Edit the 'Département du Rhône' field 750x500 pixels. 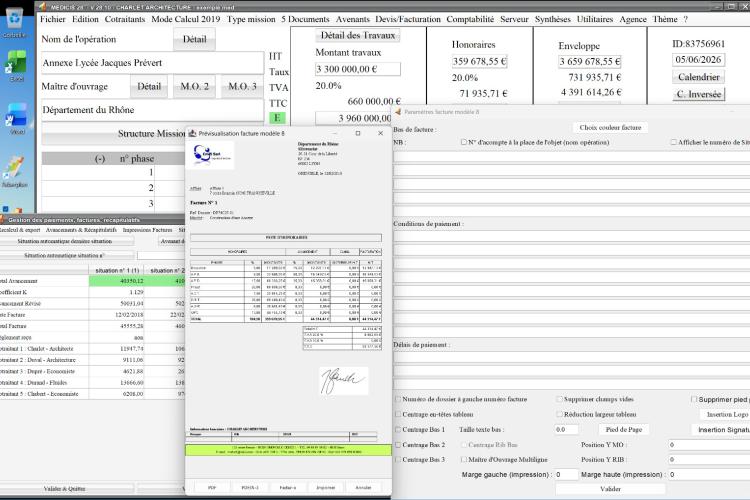click(x=152, y=110)
